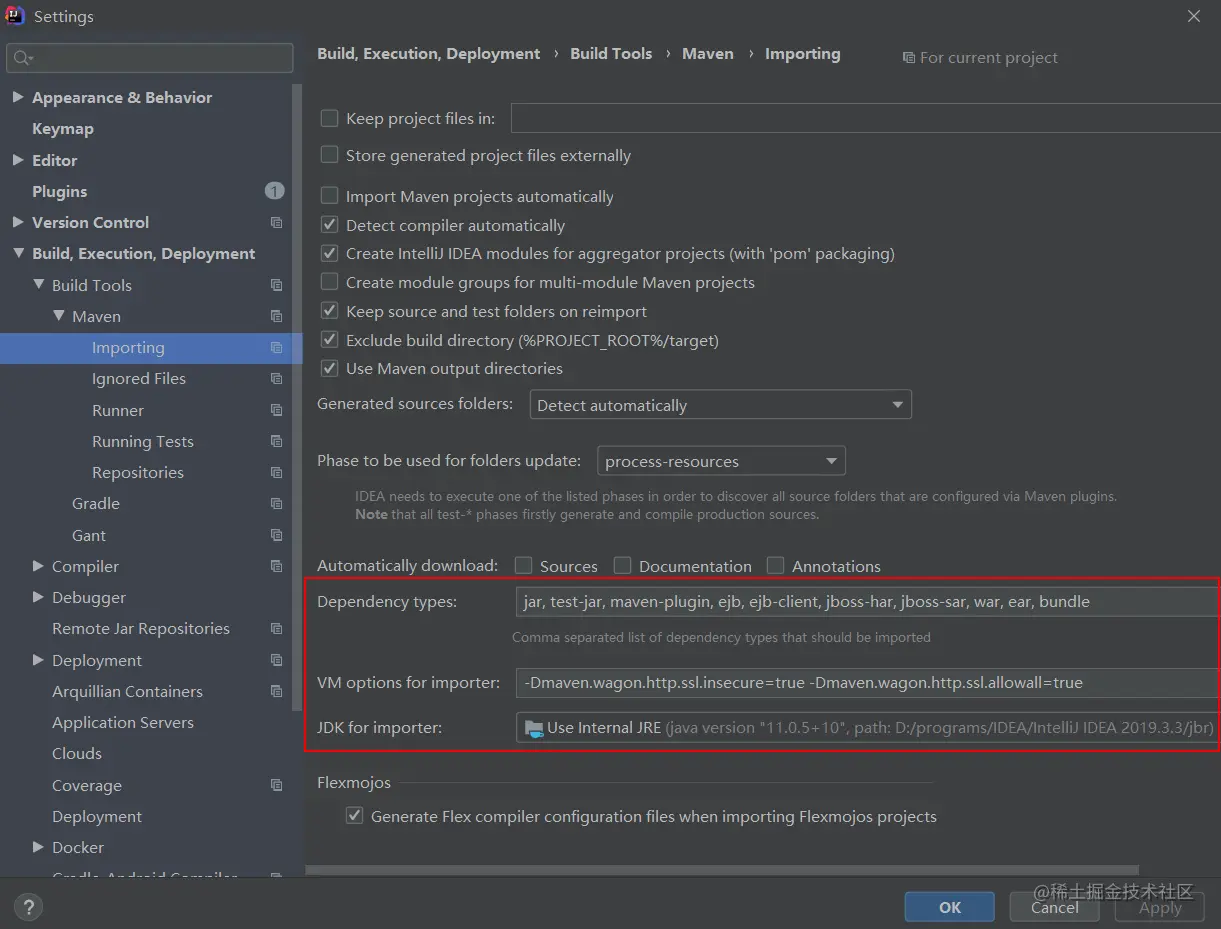Image resolution: width=1221 pixels, height=929 pixels.
Task: Expand the Editor section
Action: pyautogui.click(x=18, y=160)
